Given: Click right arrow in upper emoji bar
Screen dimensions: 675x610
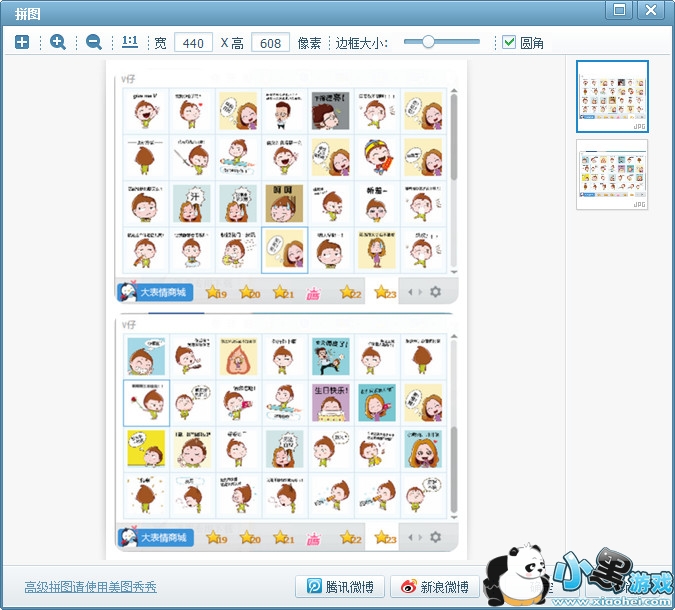Looking at the screenshot, I should coord(420,292).
